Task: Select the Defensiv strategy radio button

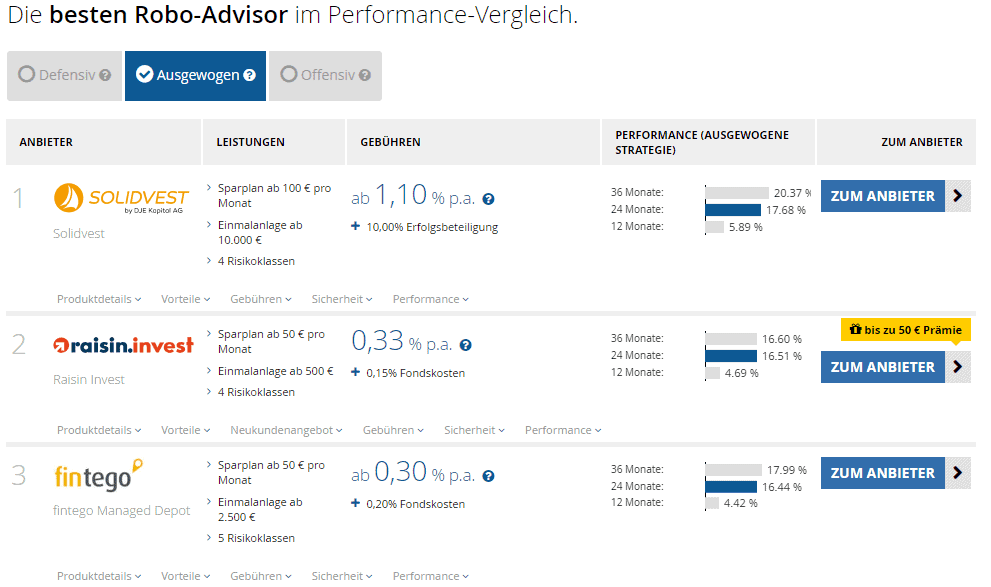Action: 25,74
